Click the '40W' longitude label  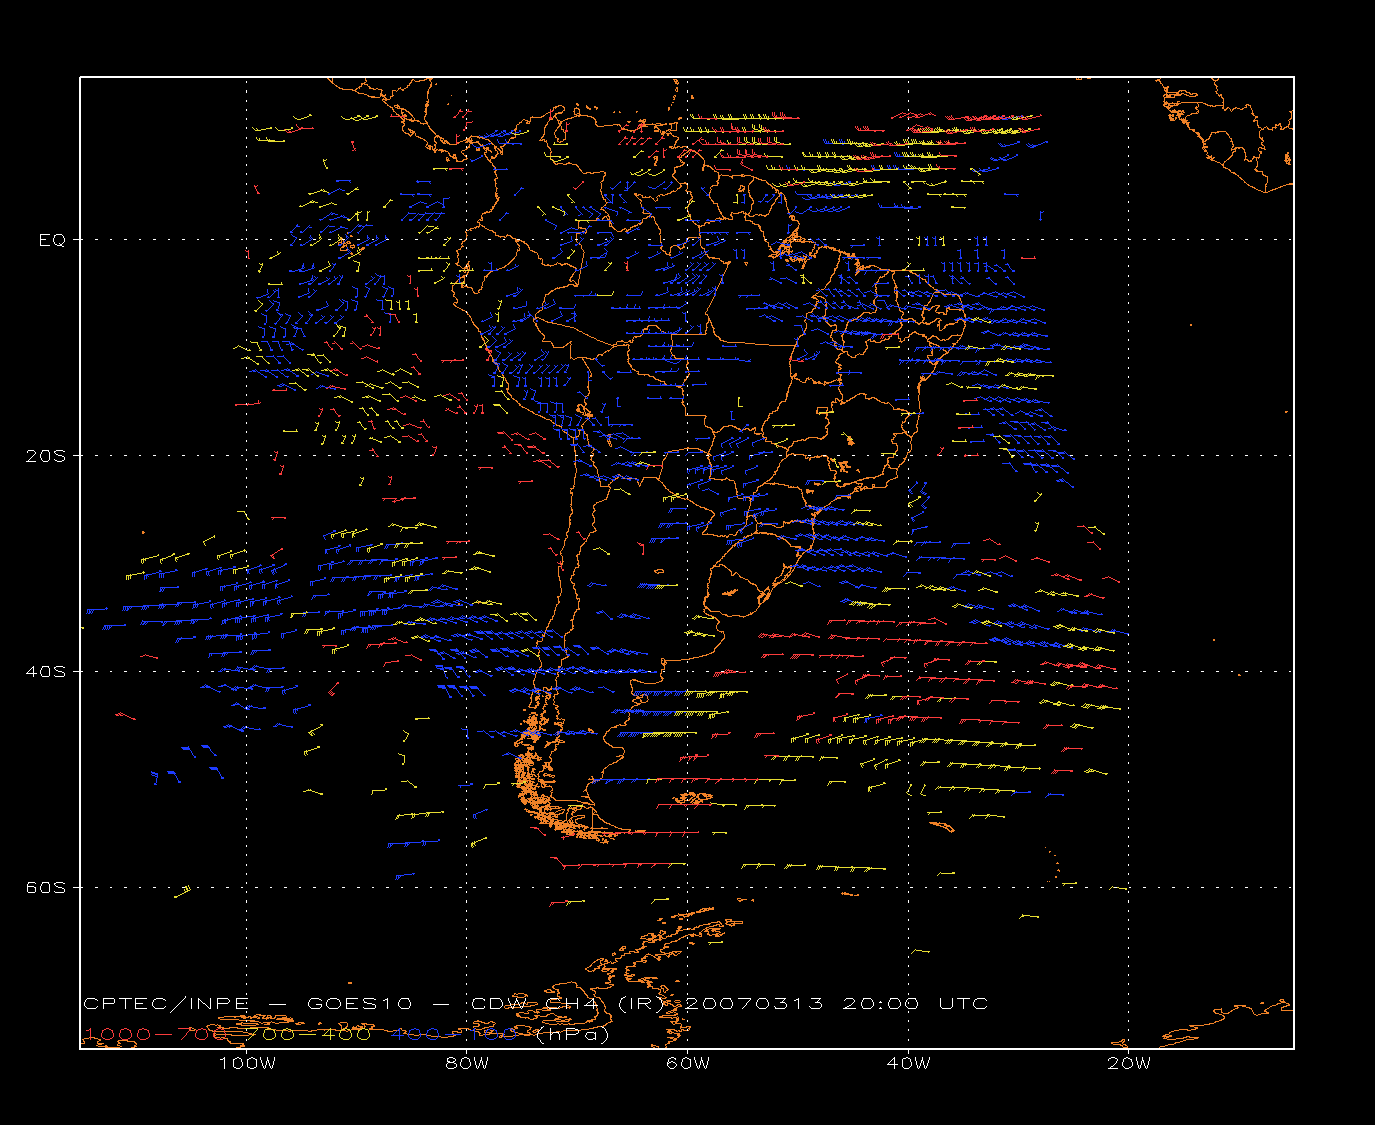pyautogui.click(x=908, y=1063)
